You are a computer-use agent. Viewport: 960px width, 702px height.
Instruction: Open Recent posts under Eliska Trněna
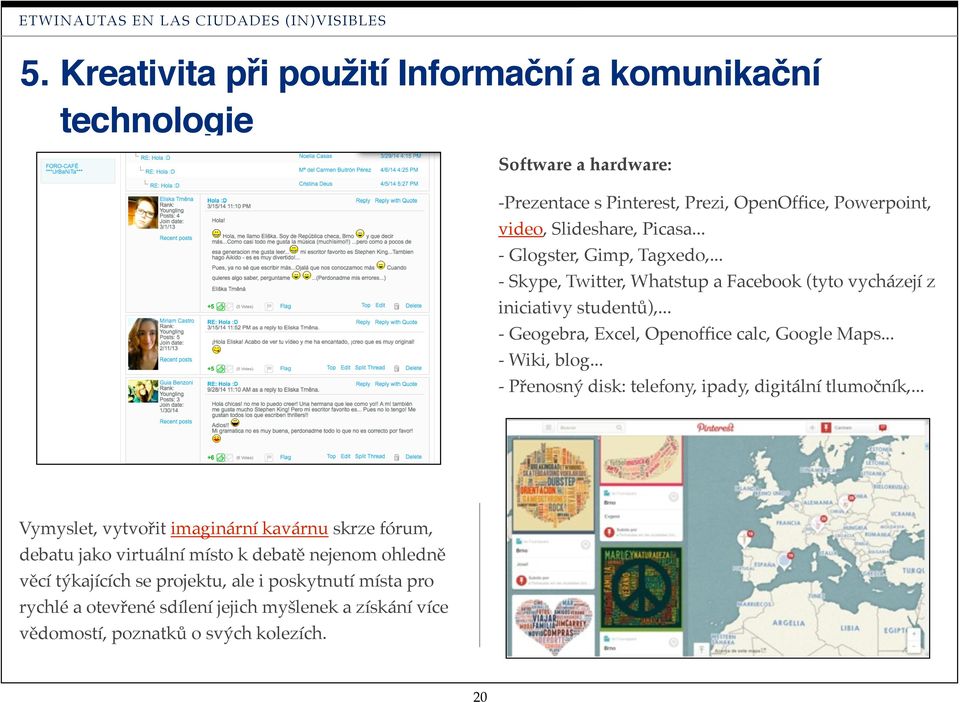pyautogui.click(x=176, y=237)
